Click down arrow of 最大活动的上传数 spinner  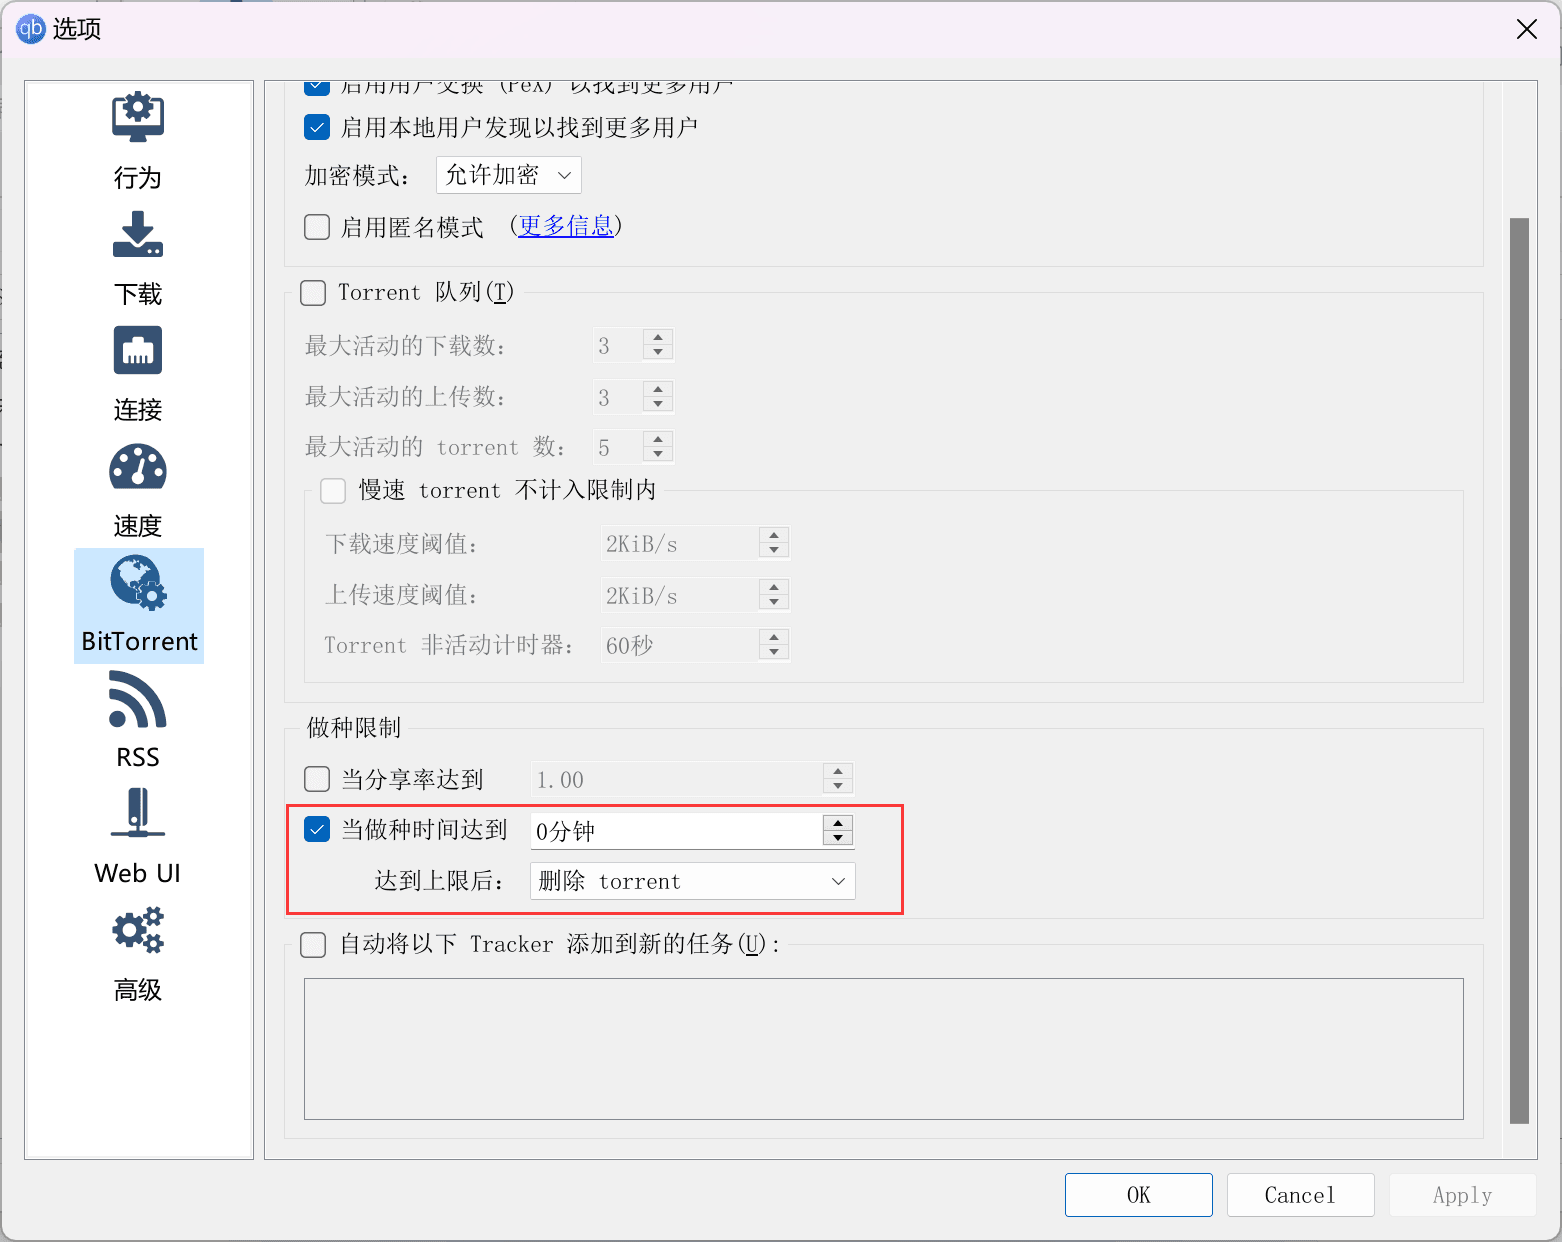click(658, 404)
